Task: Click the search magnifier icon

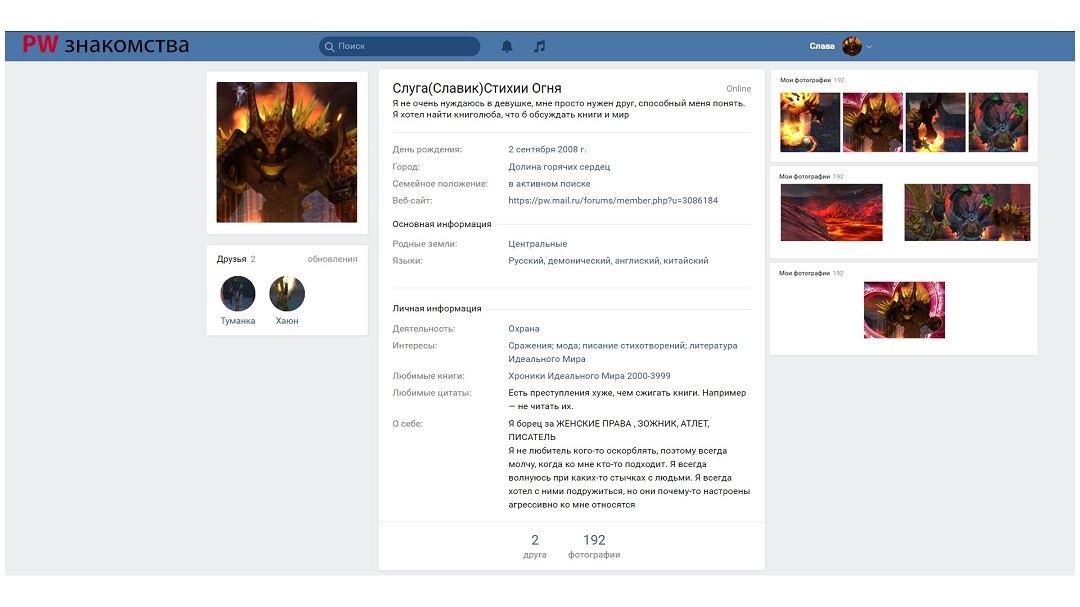Action: click(x=329, y=46)
